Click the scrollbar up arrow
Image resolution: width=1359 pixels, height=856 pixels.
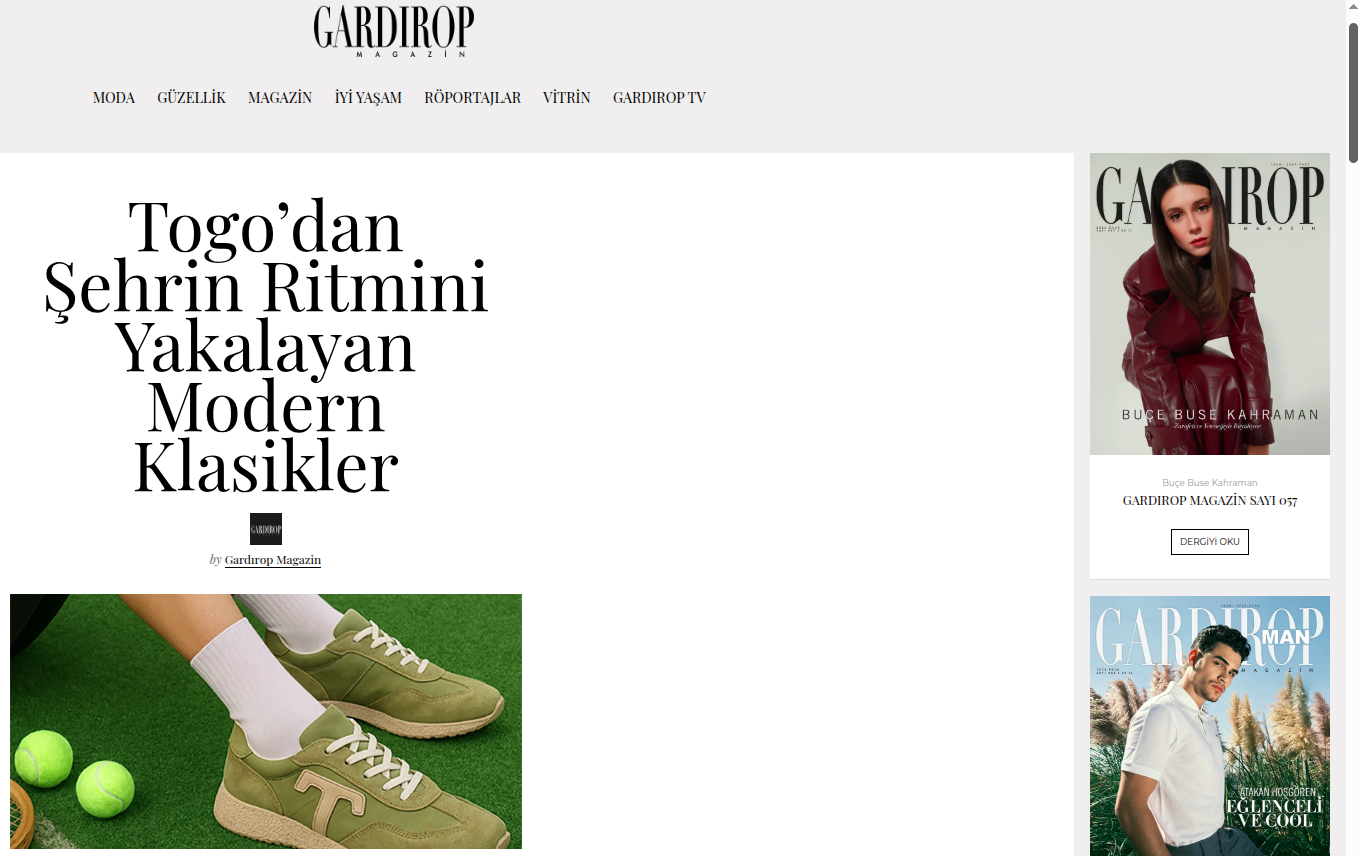click(x=1353, y=8)
